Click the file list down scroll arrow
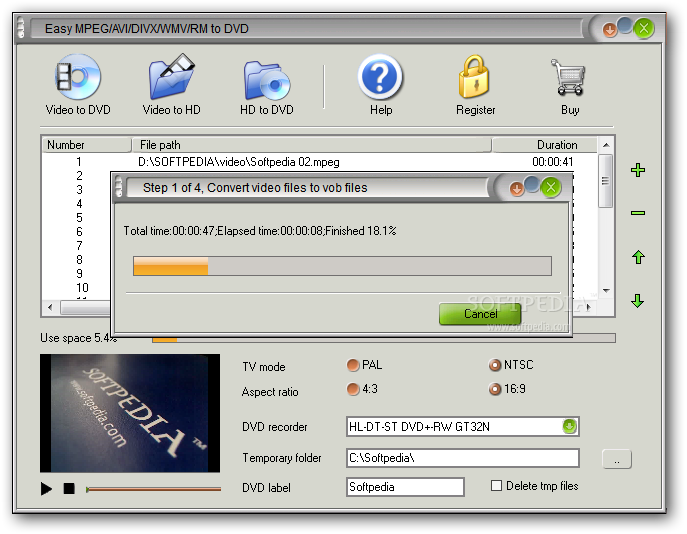Image resolution: width=687 pixels, height=534 pixels. tap(606, 291)
